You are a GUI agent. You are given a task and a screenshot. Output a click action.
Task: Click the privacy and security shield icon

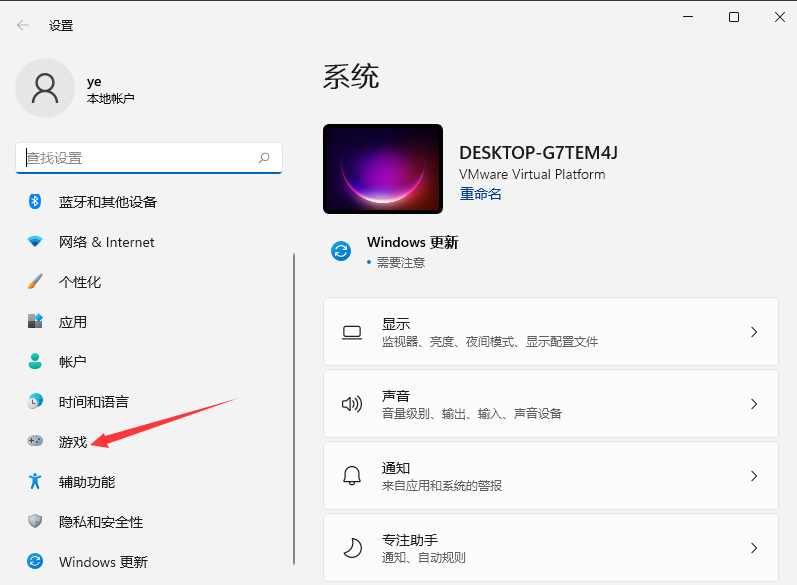35,522
